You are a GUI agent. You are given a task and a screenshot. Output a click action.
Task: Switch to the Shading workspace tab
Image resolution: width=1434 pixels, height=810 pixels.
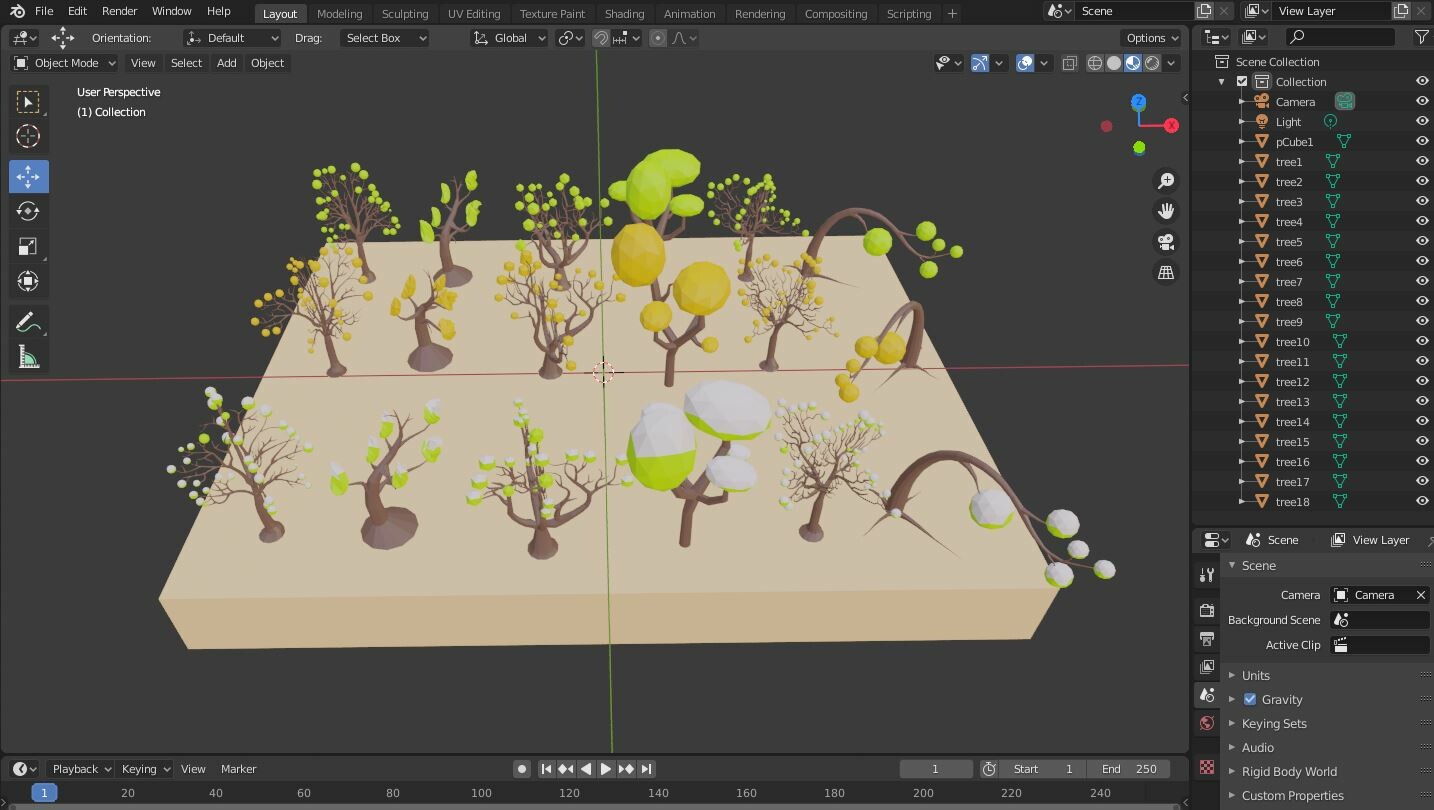(624, 14)
